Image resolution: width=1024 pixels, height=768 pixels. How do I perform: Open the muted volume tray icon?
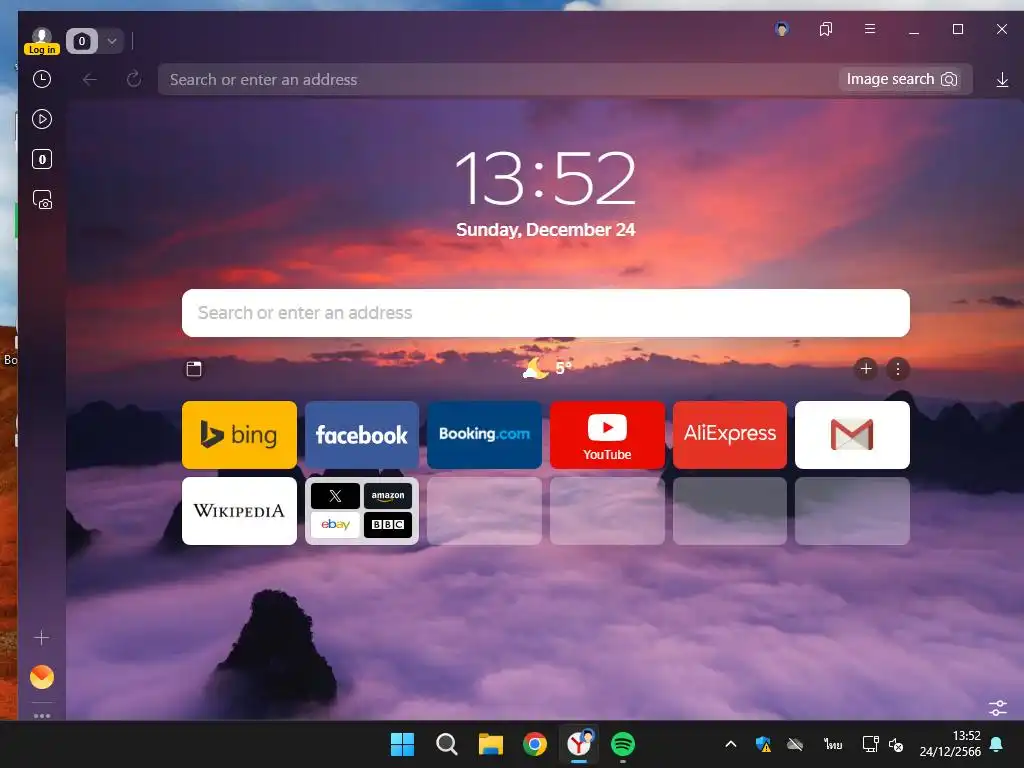[897, 744]
